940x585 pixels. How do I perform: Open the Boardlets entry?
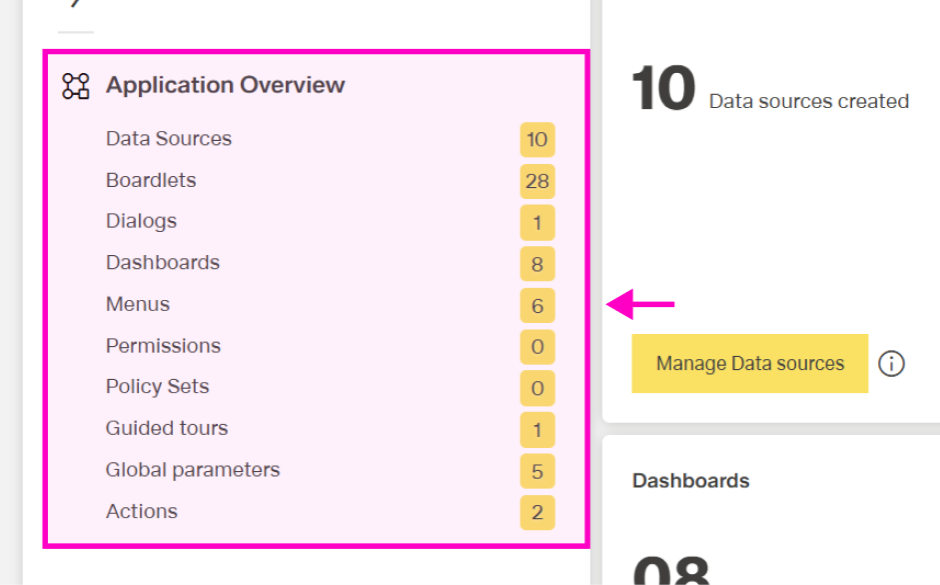point(151,181)
